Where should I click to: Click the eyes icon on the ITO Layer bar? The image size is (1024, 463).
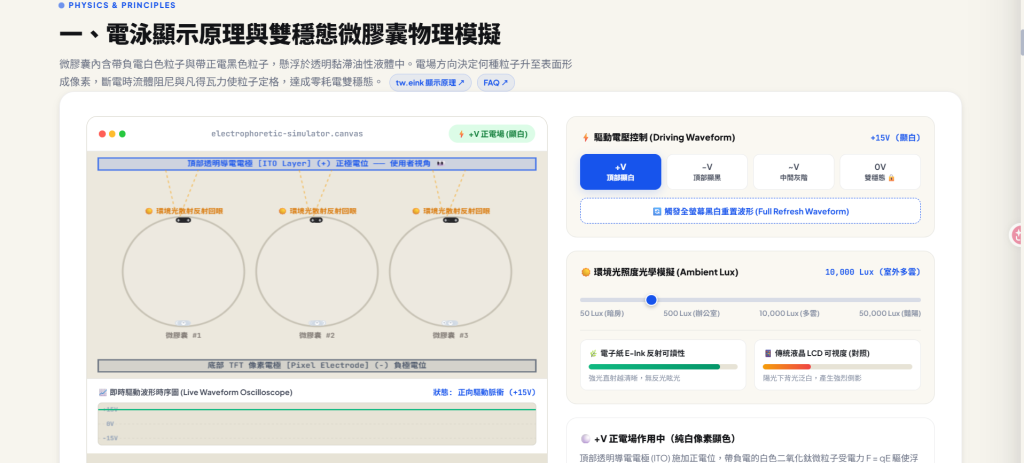coord(440,164)
